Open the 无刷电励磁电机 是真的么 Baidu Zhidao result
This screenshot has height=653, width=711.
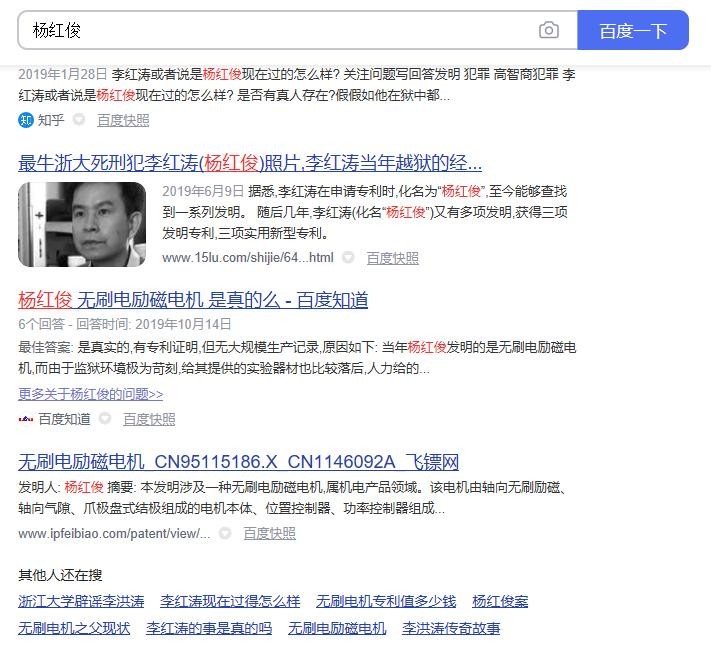(x=193, y=299)
